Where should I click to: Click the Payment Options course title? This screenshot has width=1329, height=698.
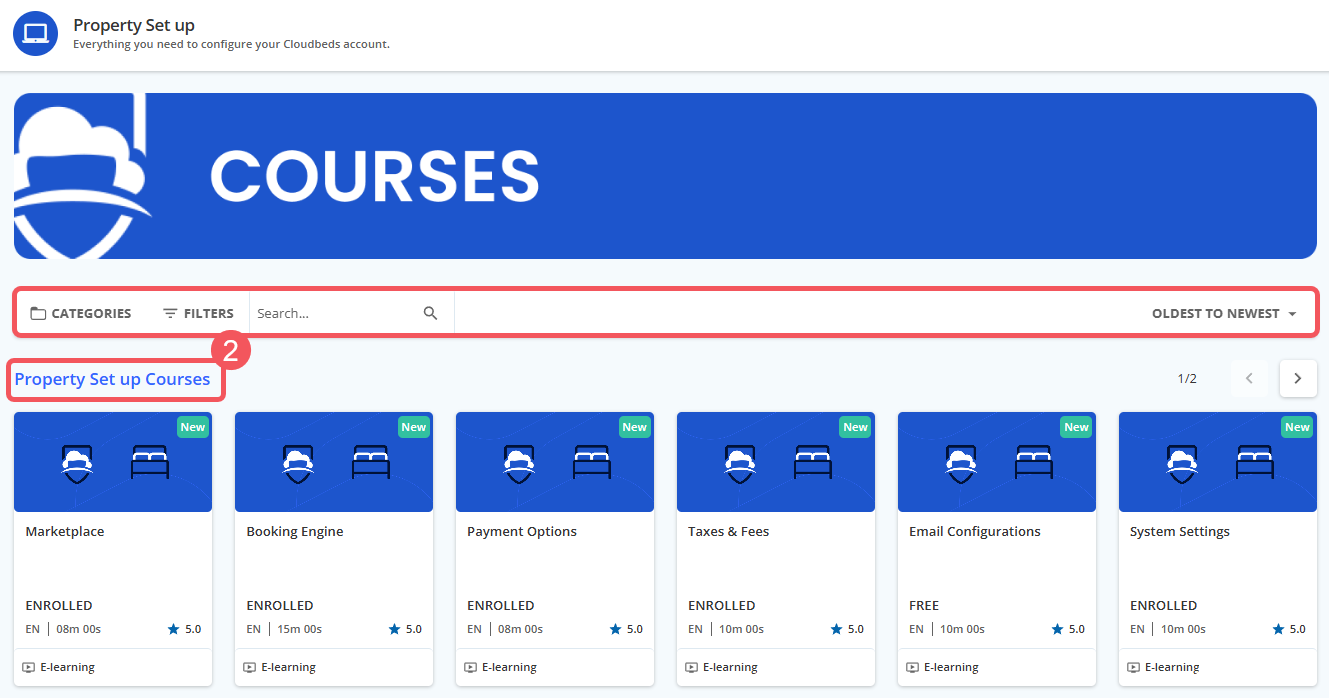point(522,532)
